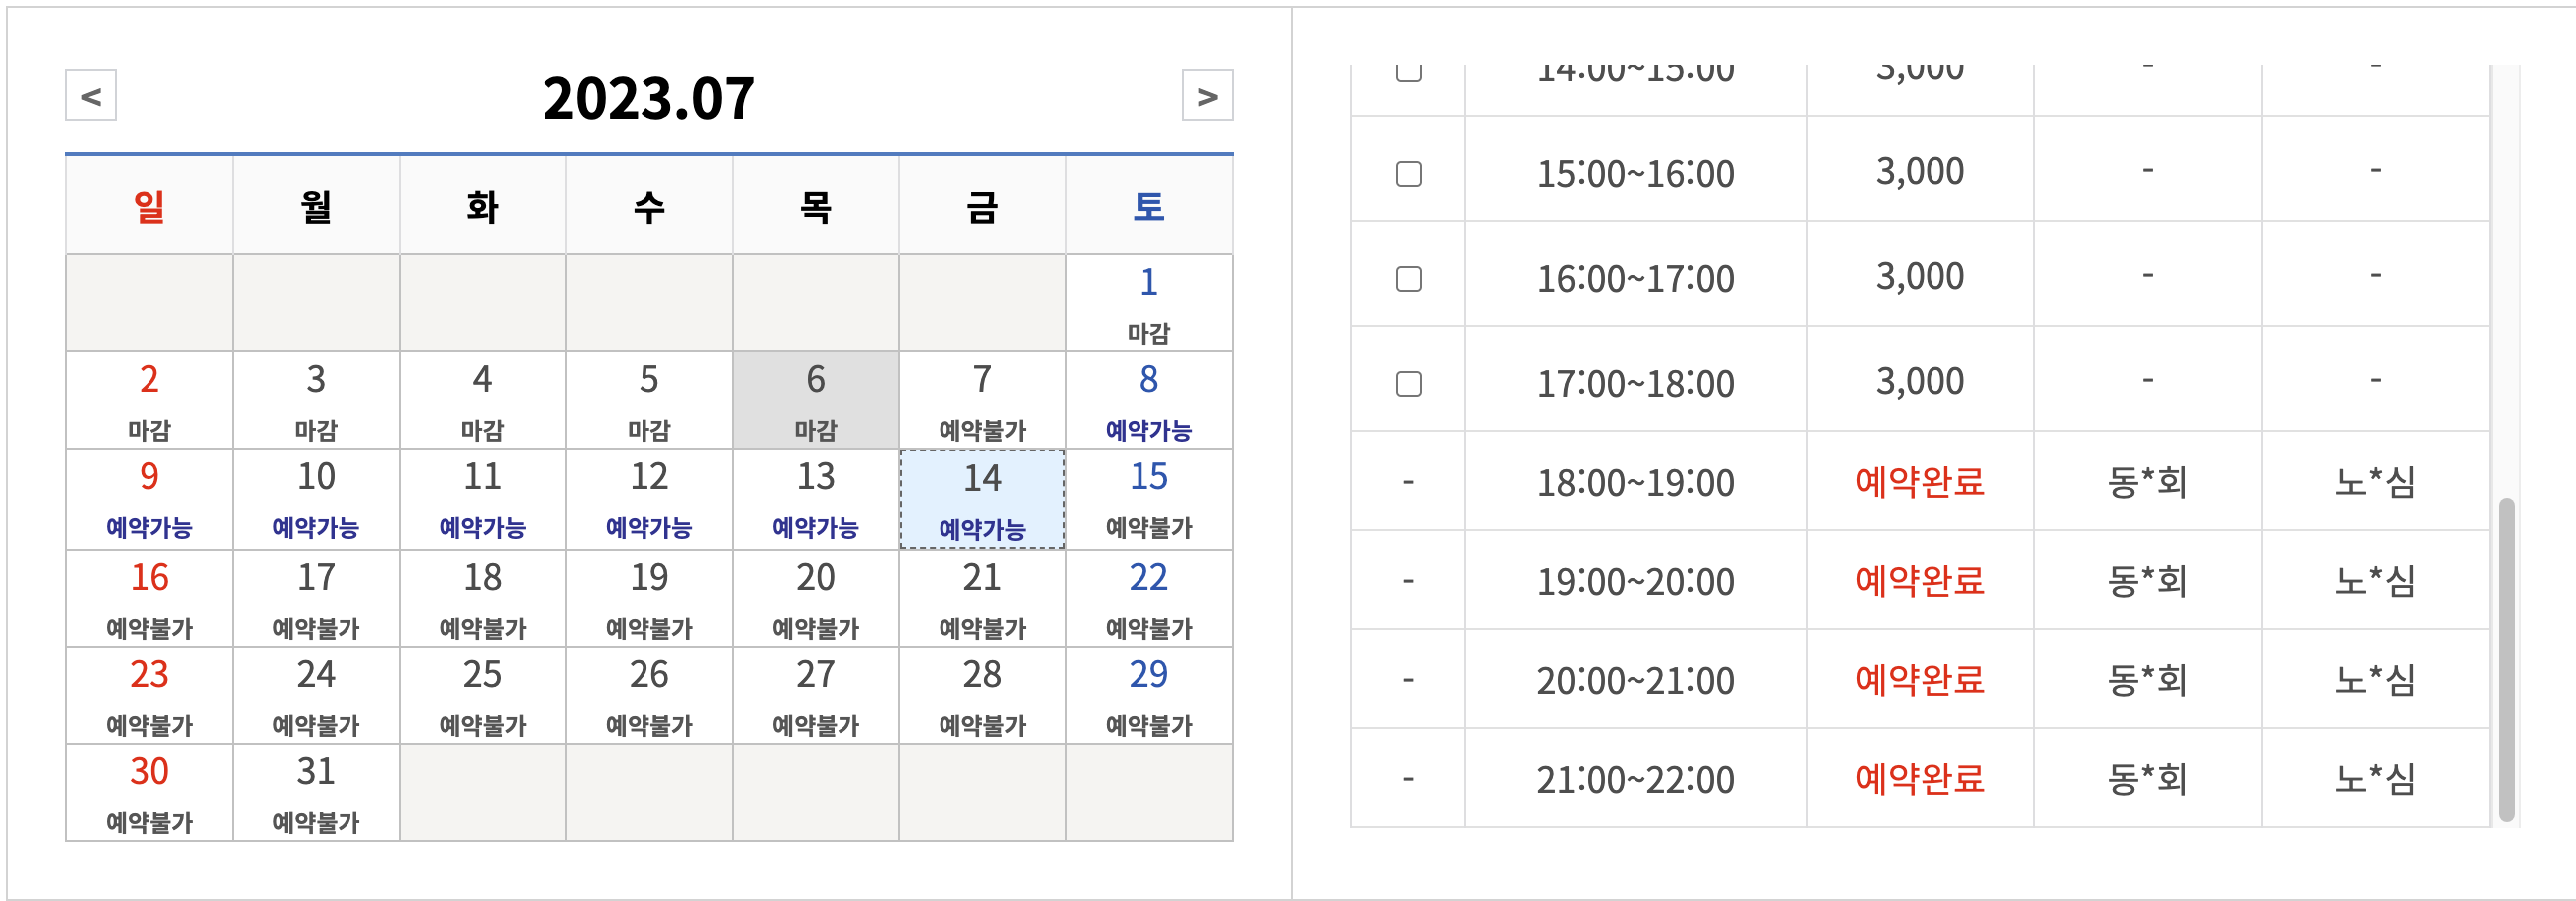Select July 8 on the calendar
The height and width of the screenshot is (901, 2576).
1148,400
